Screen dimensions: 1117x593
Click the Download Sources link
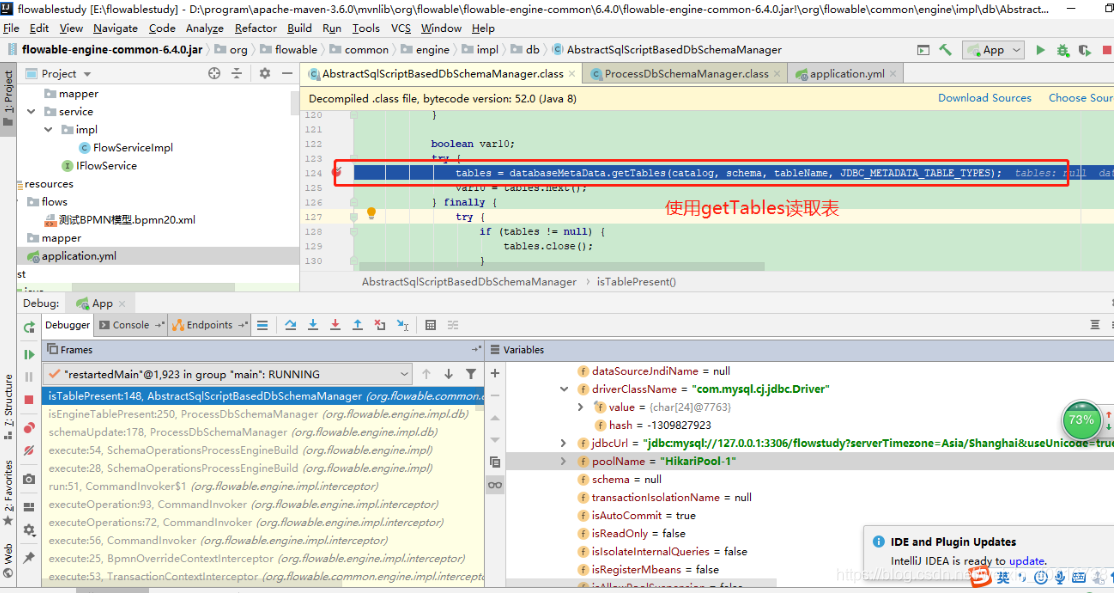coord(984,98)
